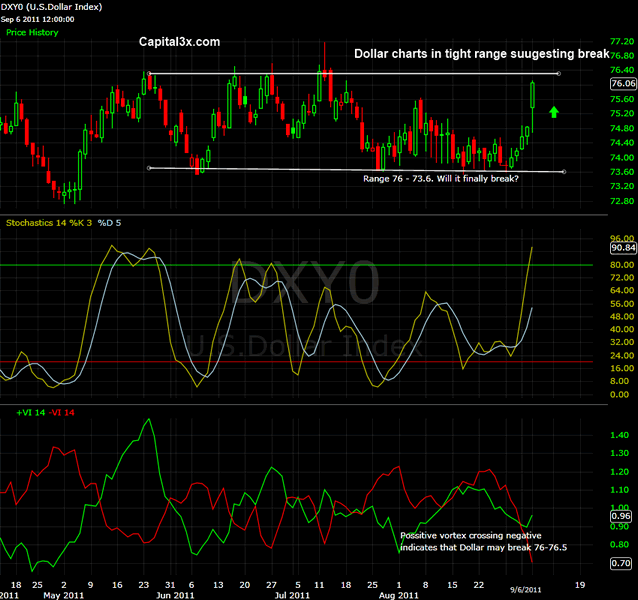Click 'Range 76 - 73.6. Will it finally break?' note
Viewport: 638px width, 600px height.
441,179
